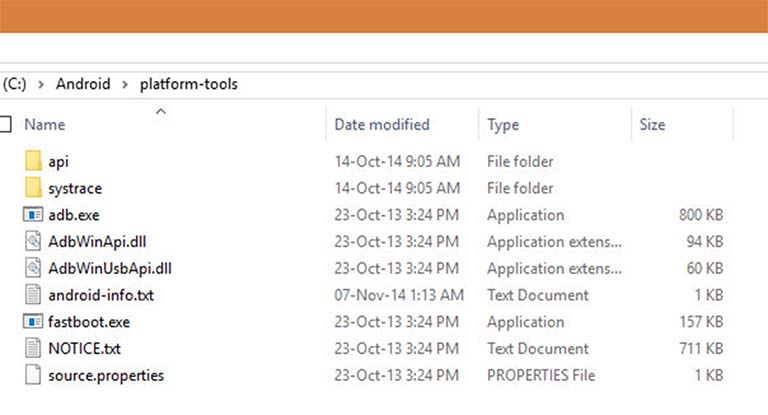
Task: Click the AdbWinUsbApi.dll file icon
Action: (x=33, y=268)
